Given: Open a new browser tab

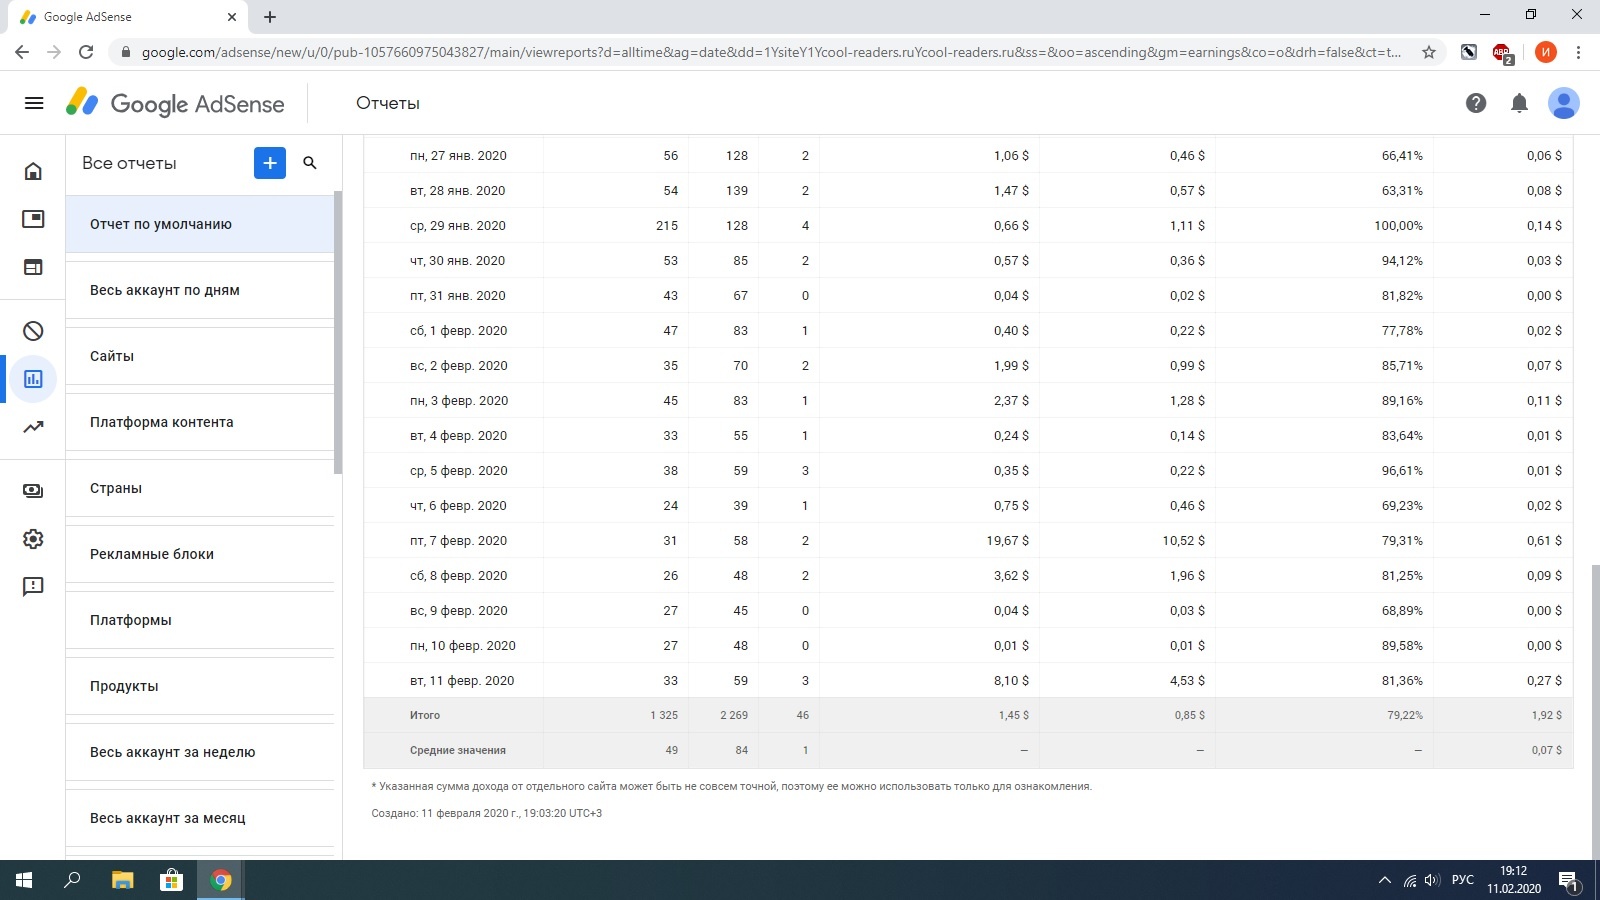Looking at the screenshot, I should 270,17.
